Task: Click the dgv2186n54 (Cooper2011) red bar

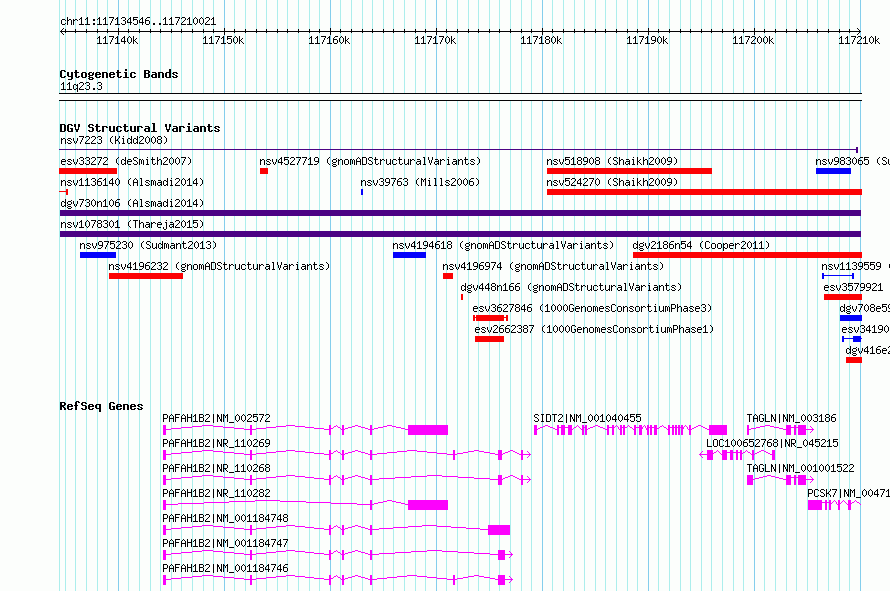Action: (747, 255)
